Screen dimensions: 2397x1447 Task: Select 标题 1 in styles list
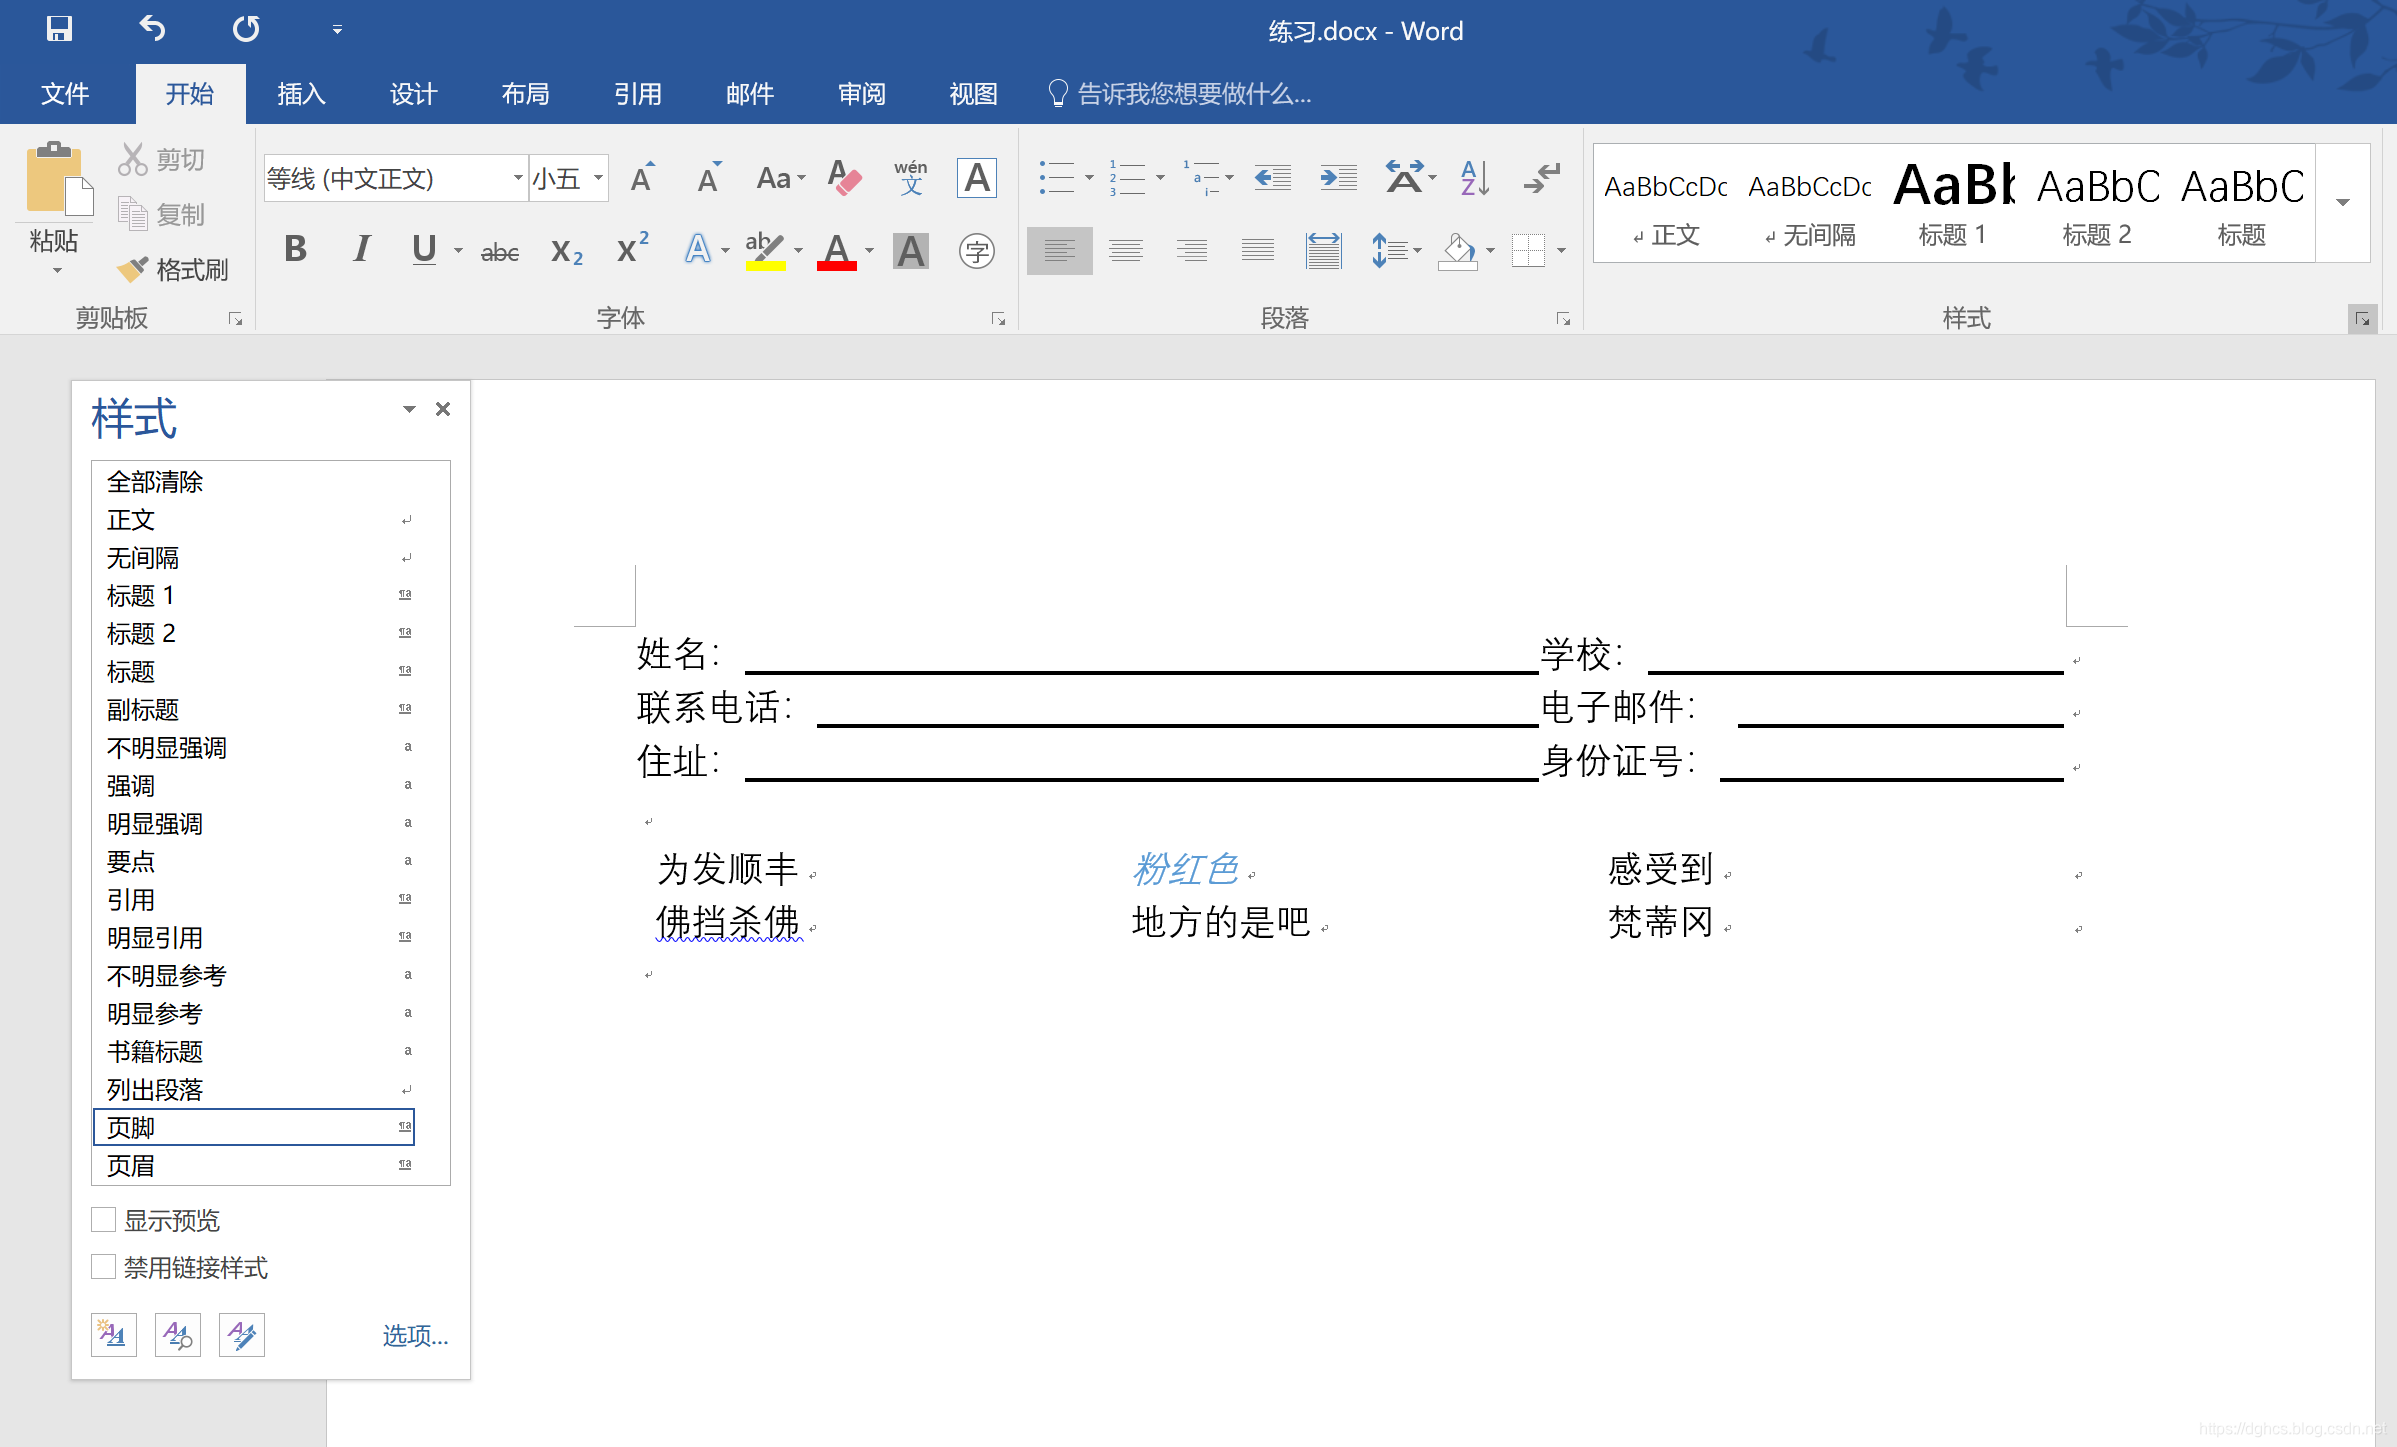(x=141, y=596)
